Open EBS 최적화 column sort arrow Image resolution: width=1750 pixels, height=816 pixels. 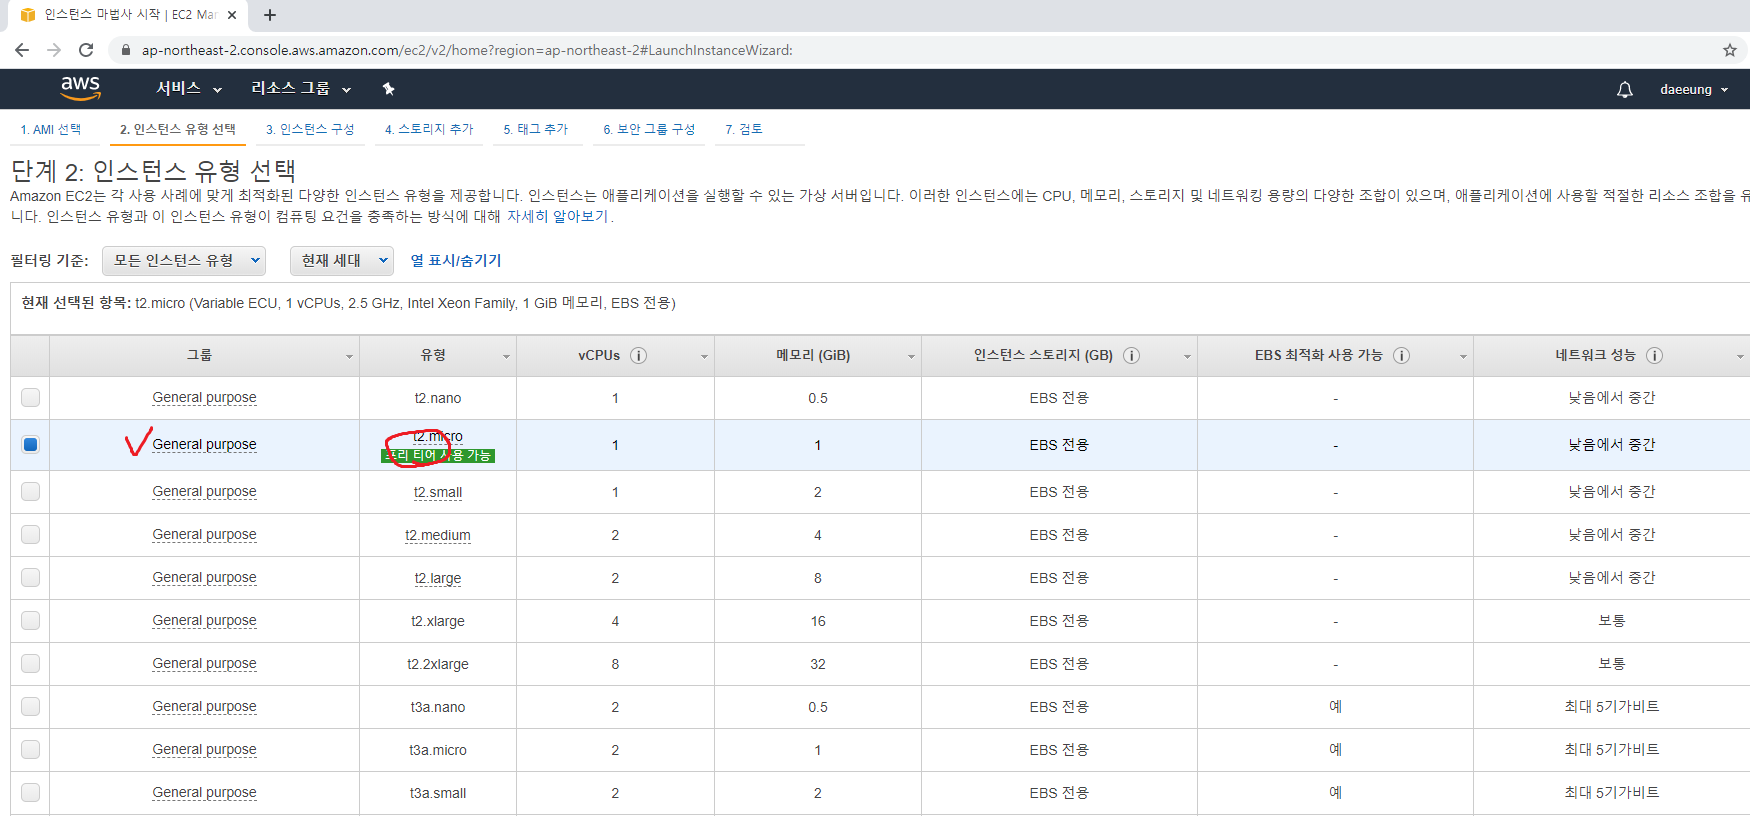click(x=1463, y=357)
